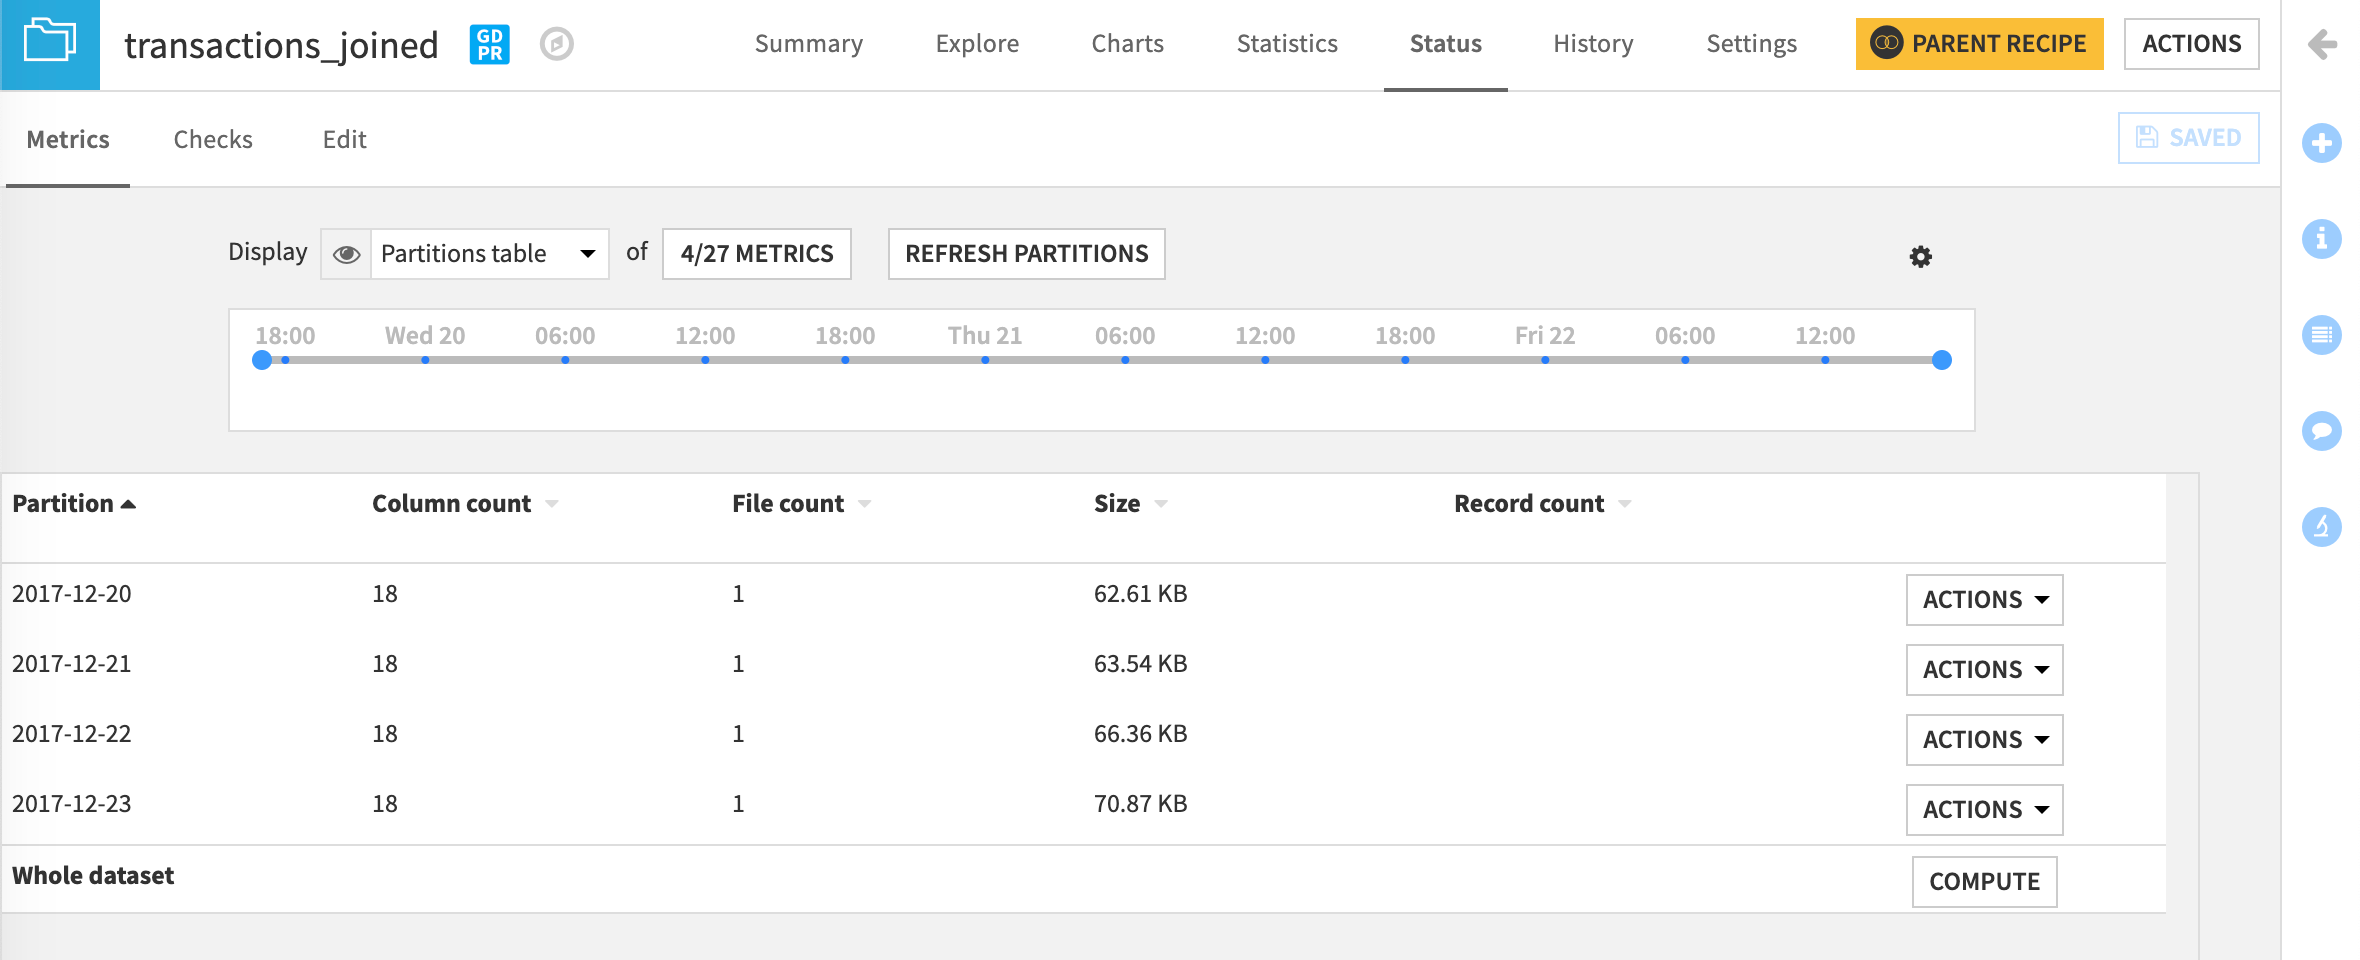Open the Actions panel via plus icon

point(2322,143)
